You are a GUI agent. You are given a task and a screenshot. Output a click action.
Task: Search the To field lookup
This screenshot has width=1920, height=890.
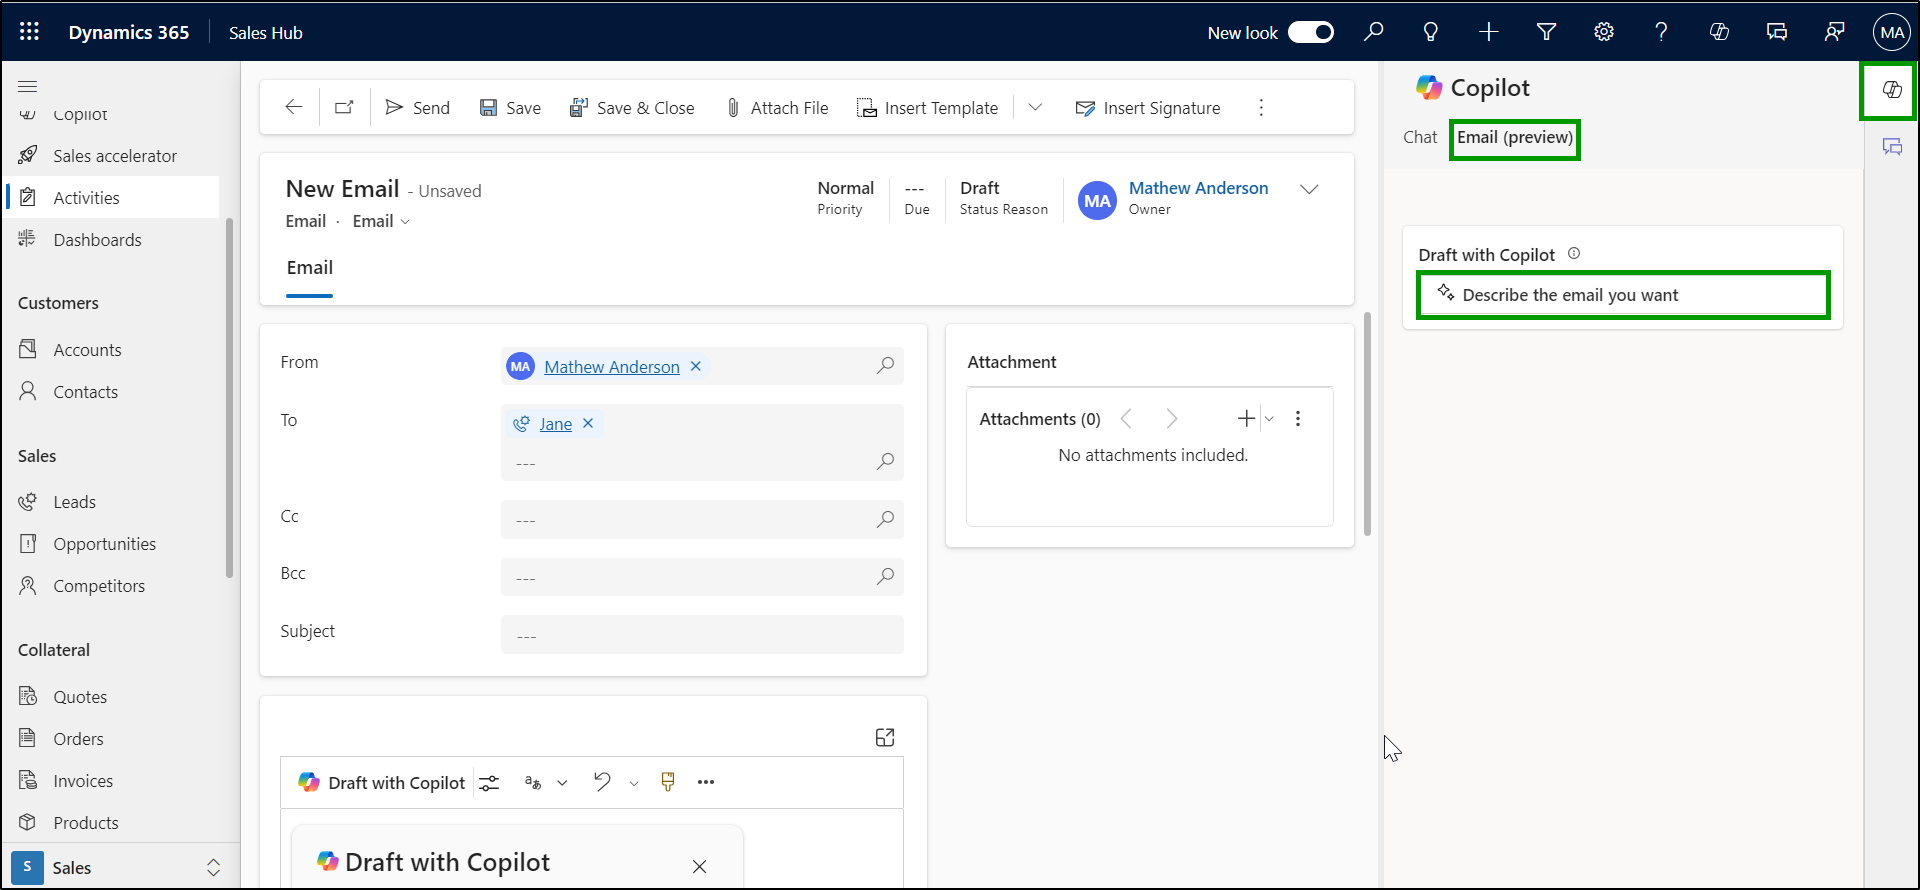pyautogui.click(x=885, y=461)
